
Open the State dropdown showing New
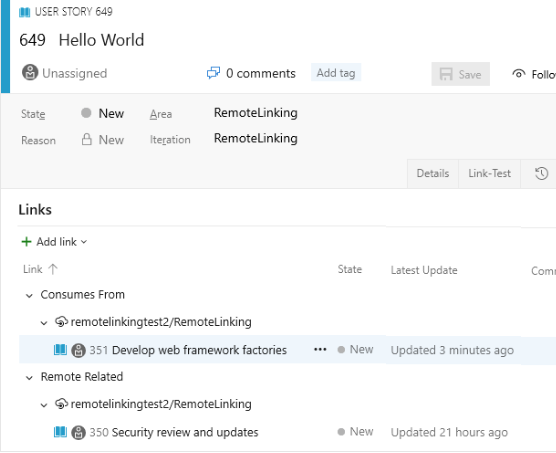pos(111,113)
